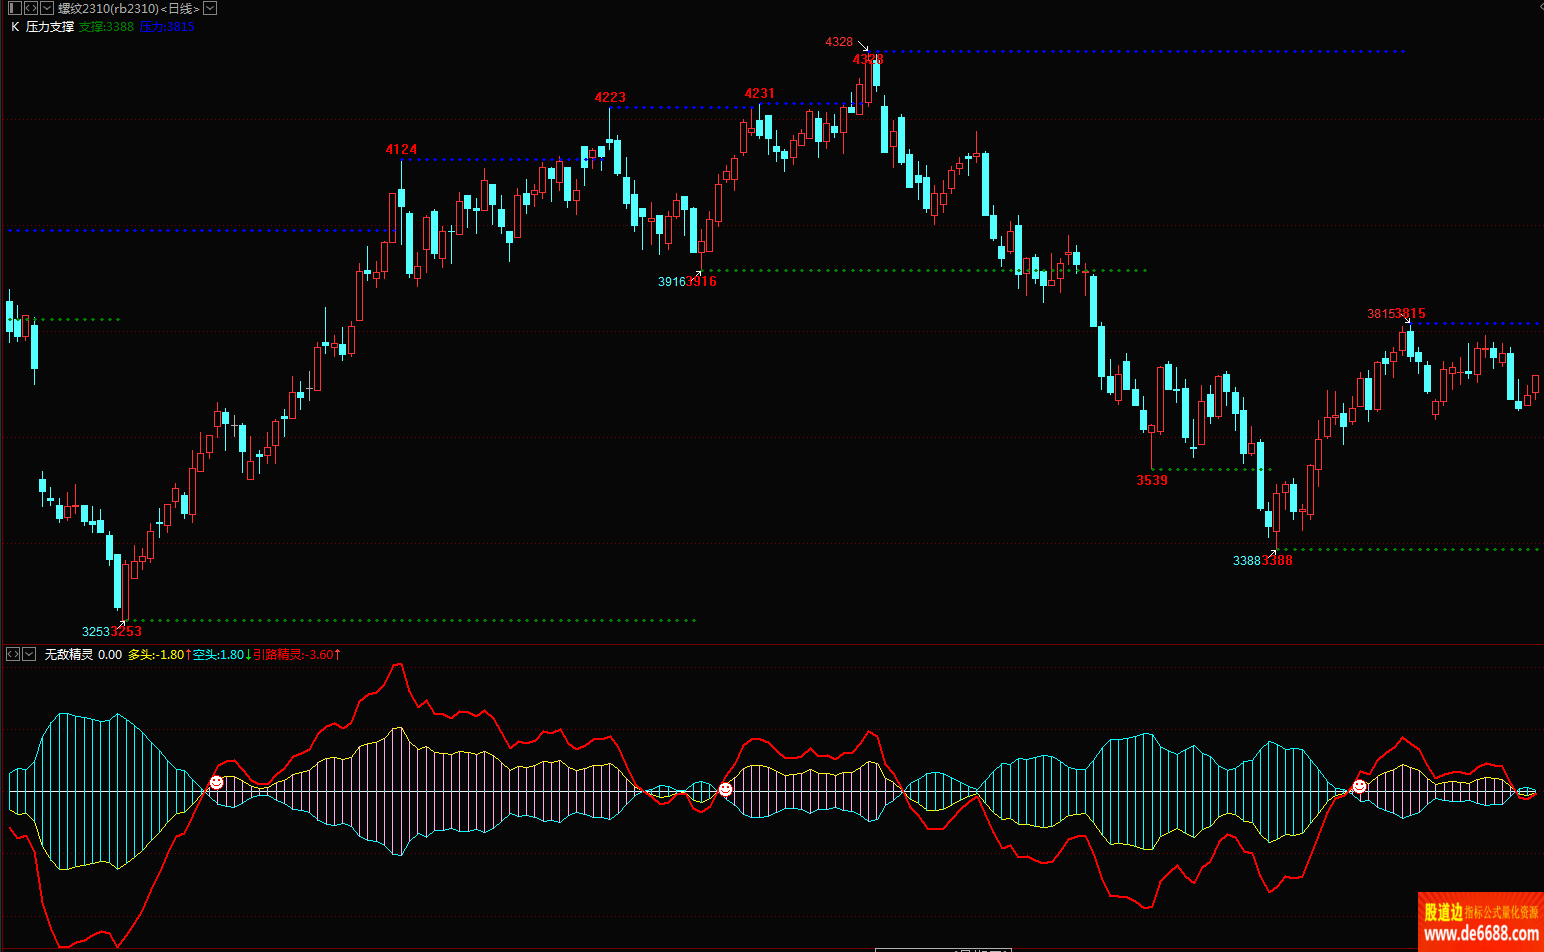The image size is (1544, 952).
Task: Click the previous/next contract arrows icon in main chart header
Action: coord(31,8)
